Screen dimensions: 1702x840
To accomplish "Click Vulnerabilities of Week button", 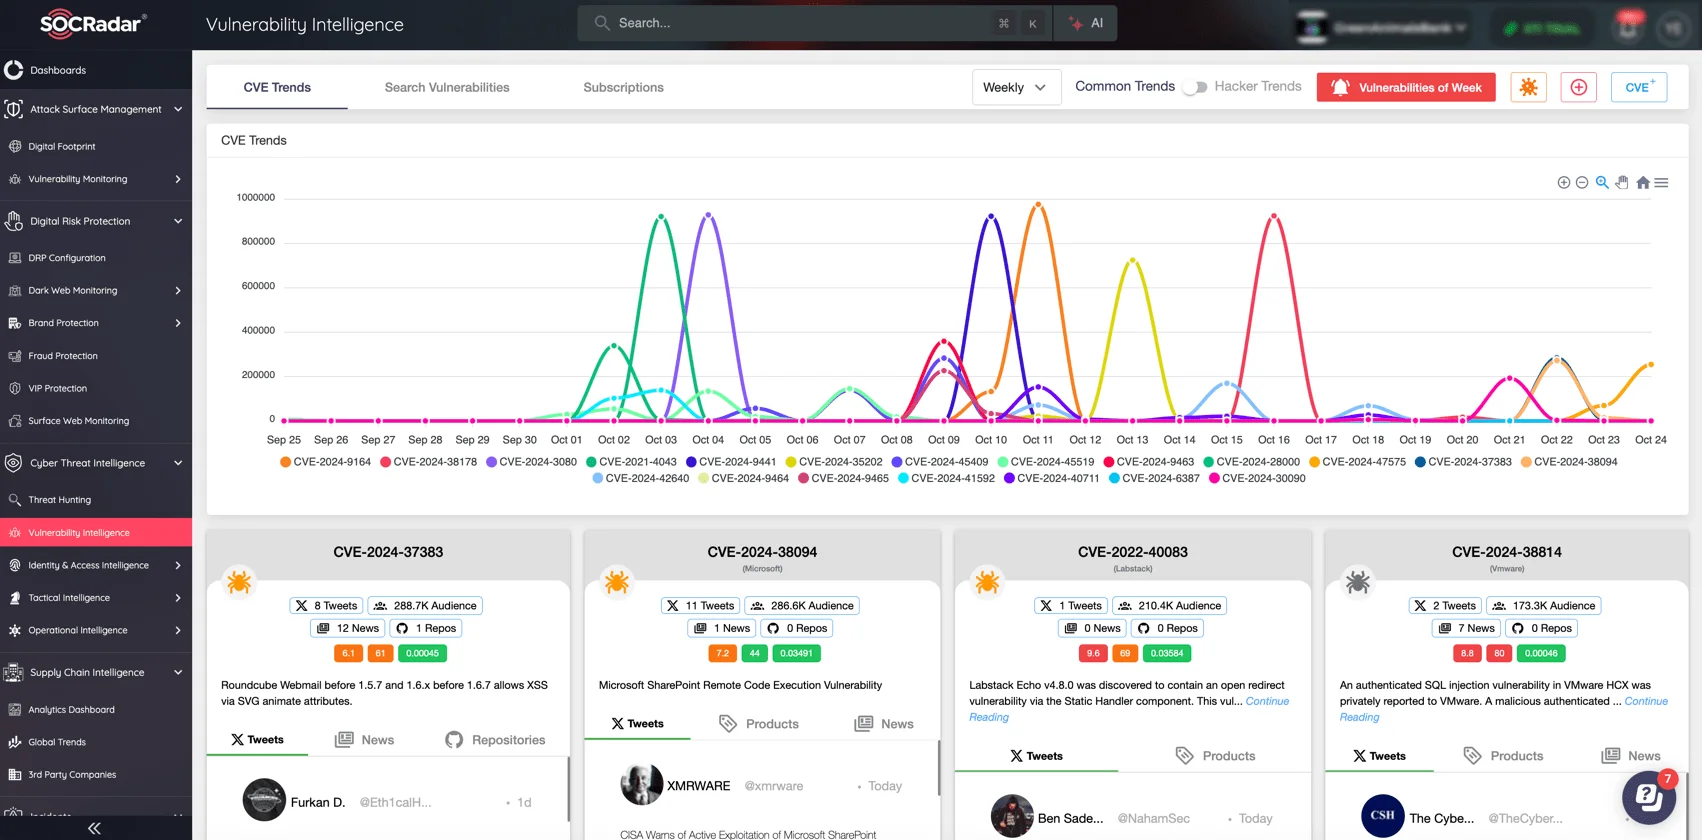I will click(1406, 87).
